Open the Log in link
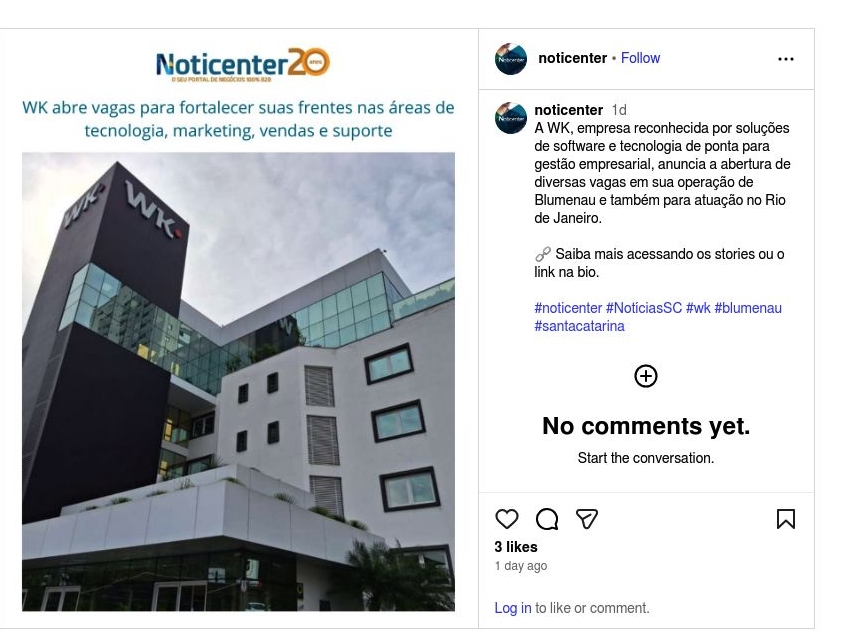This screenshot has width=842, height=640. tap(513, 608)
